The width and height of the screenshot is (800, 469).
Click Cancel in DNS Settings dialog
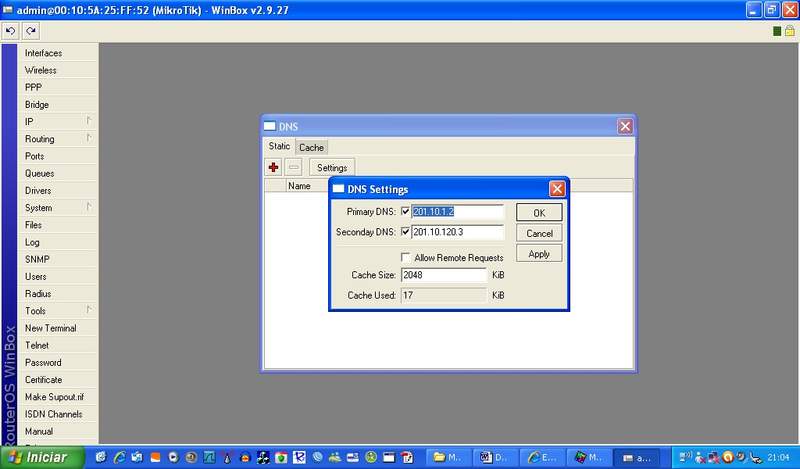click(x=539, y=233)
